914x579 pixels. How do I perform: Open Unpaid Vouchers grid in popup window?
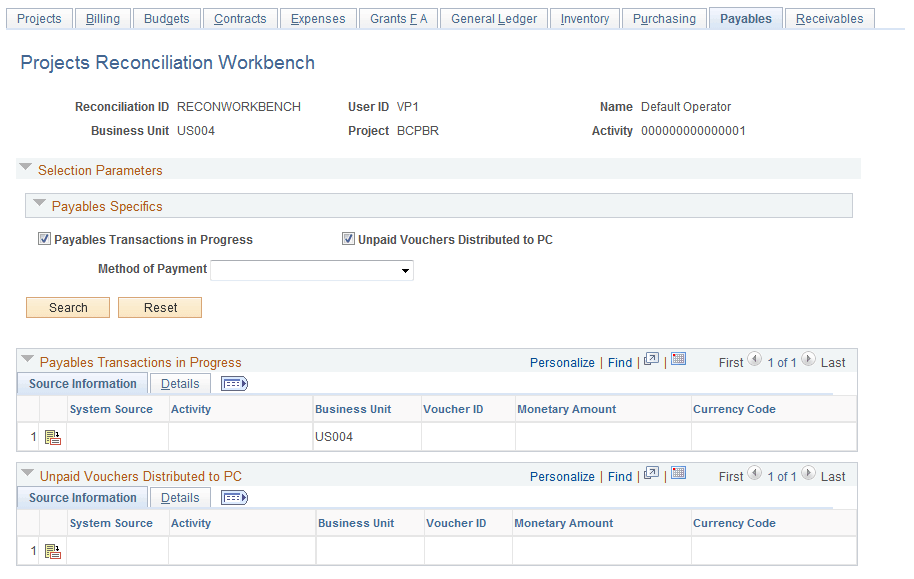point(651,476)
